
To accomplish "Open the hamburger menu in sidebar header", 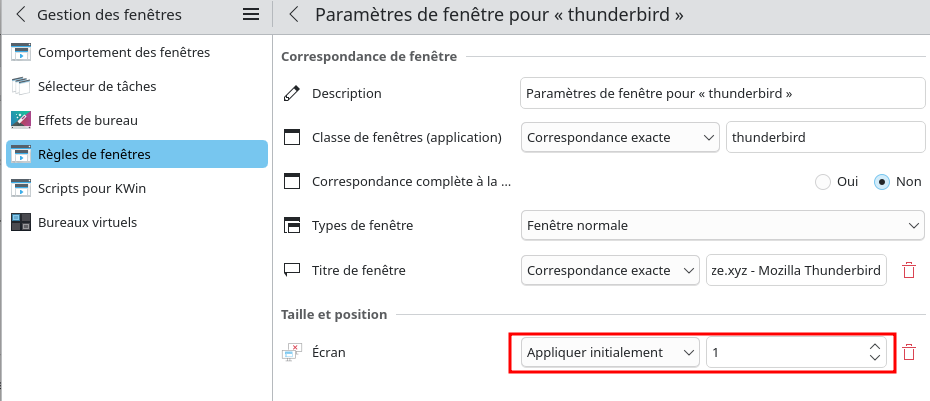I will (x=251, y=15).
